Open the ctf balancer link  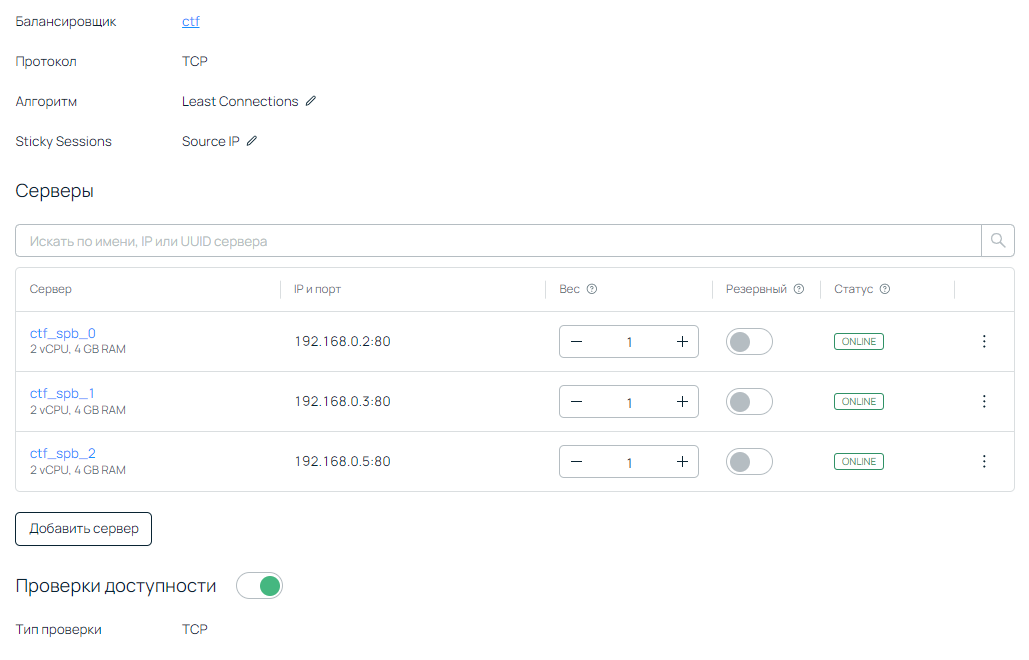(x=191, y=21)
